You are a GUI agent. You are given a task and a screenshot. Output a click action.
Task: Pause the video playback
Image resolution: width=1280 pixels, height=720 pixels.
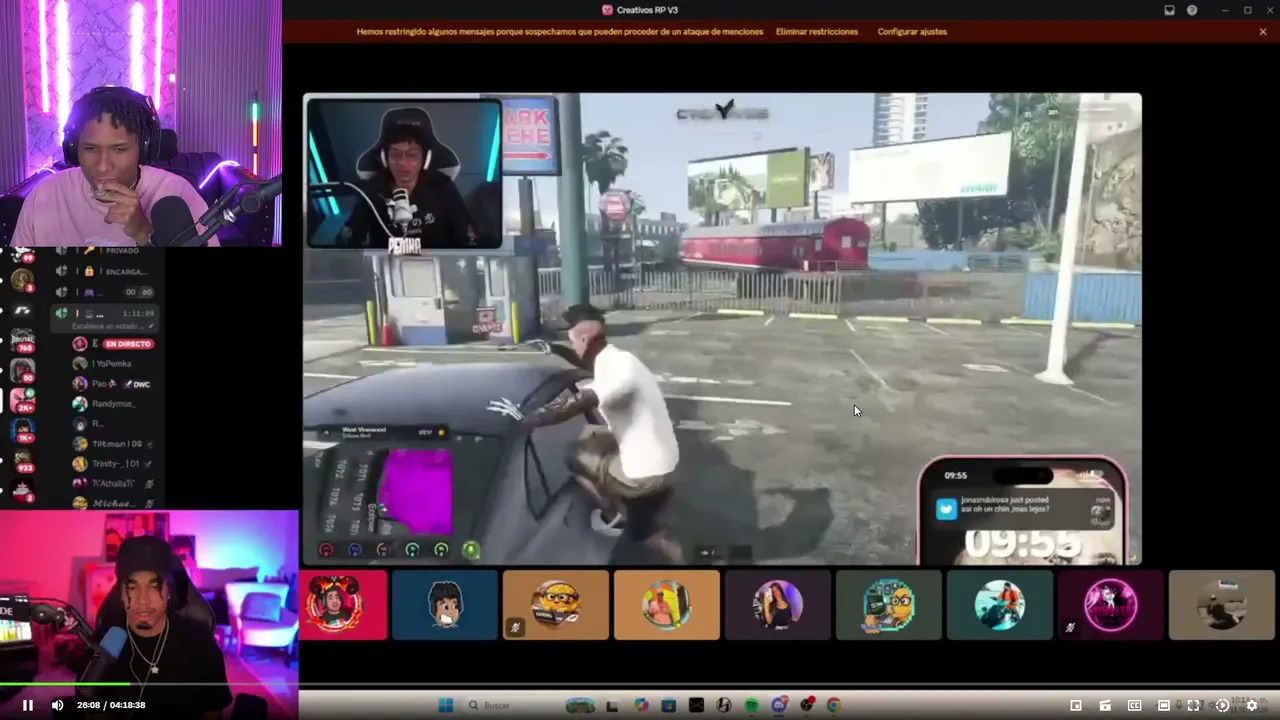(x=28, y=705)
